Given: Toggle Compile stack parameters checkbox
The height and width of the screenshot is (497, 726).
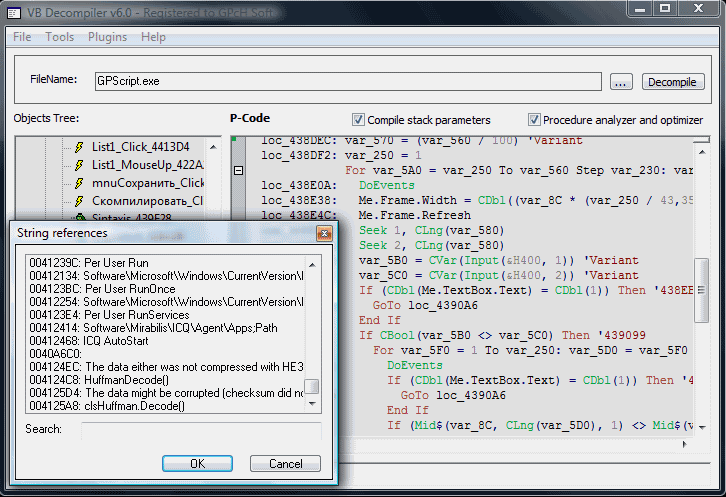Looking at the screenshot, I should (x=358, y=120).
